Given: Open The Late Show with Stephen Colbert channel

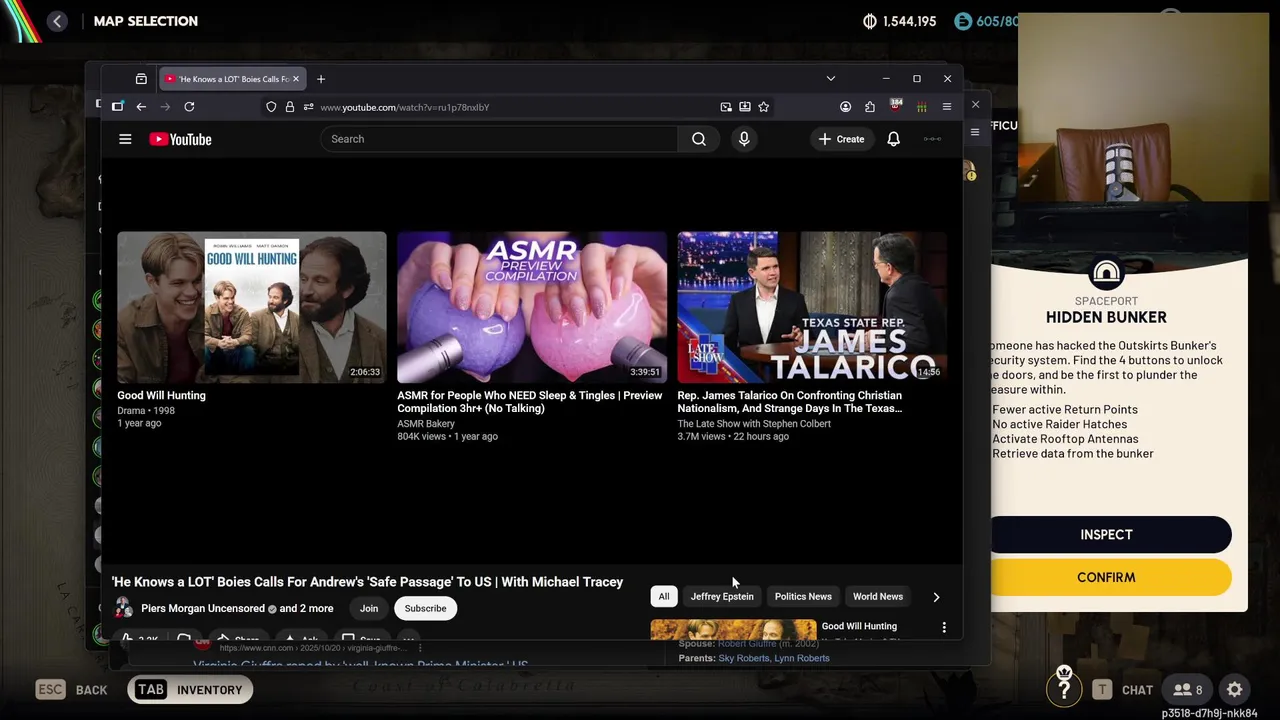Looking at the screenshot, I should [x=754, y=424].
